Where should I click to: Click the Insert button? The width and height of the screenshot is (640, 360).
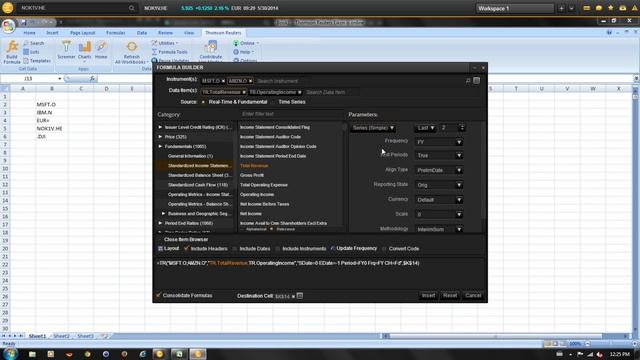(428, 296)
